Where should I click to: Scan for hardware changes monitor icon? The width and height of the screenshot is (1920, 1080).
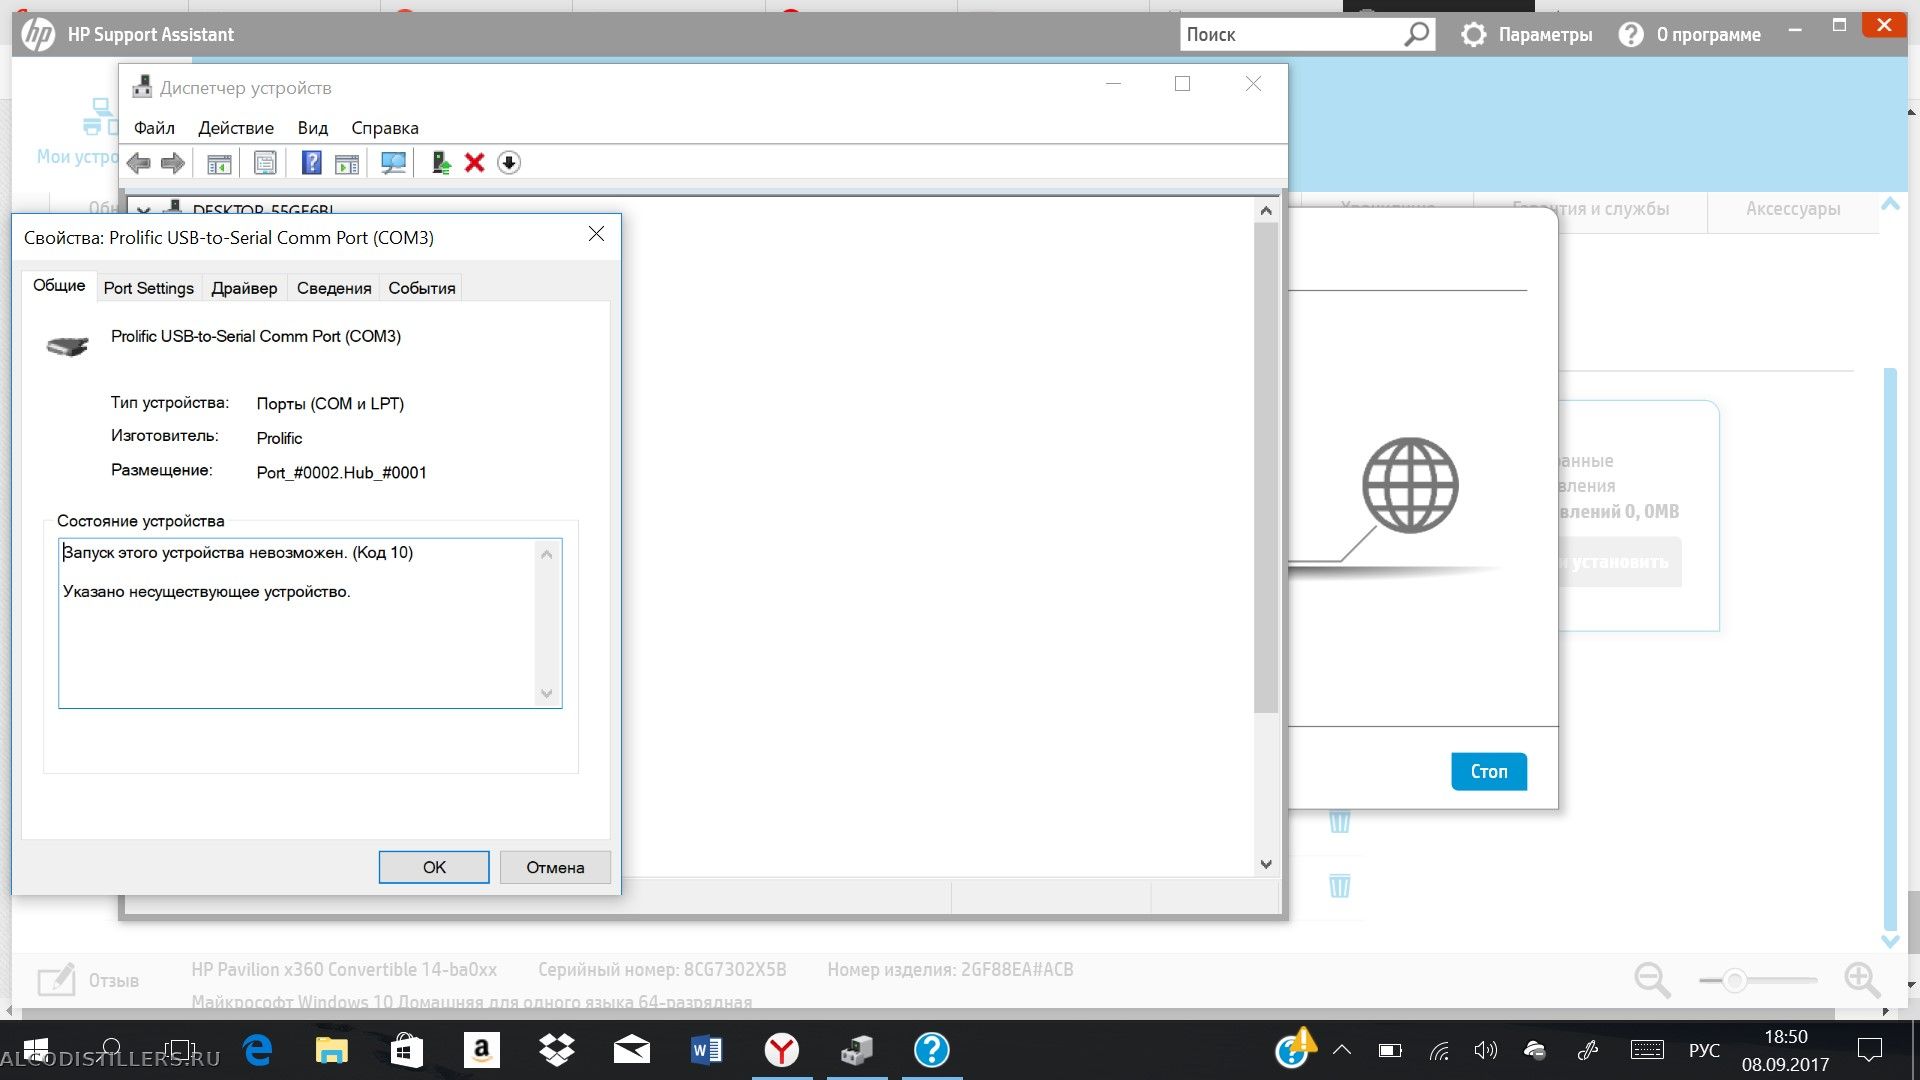[394, 163]
